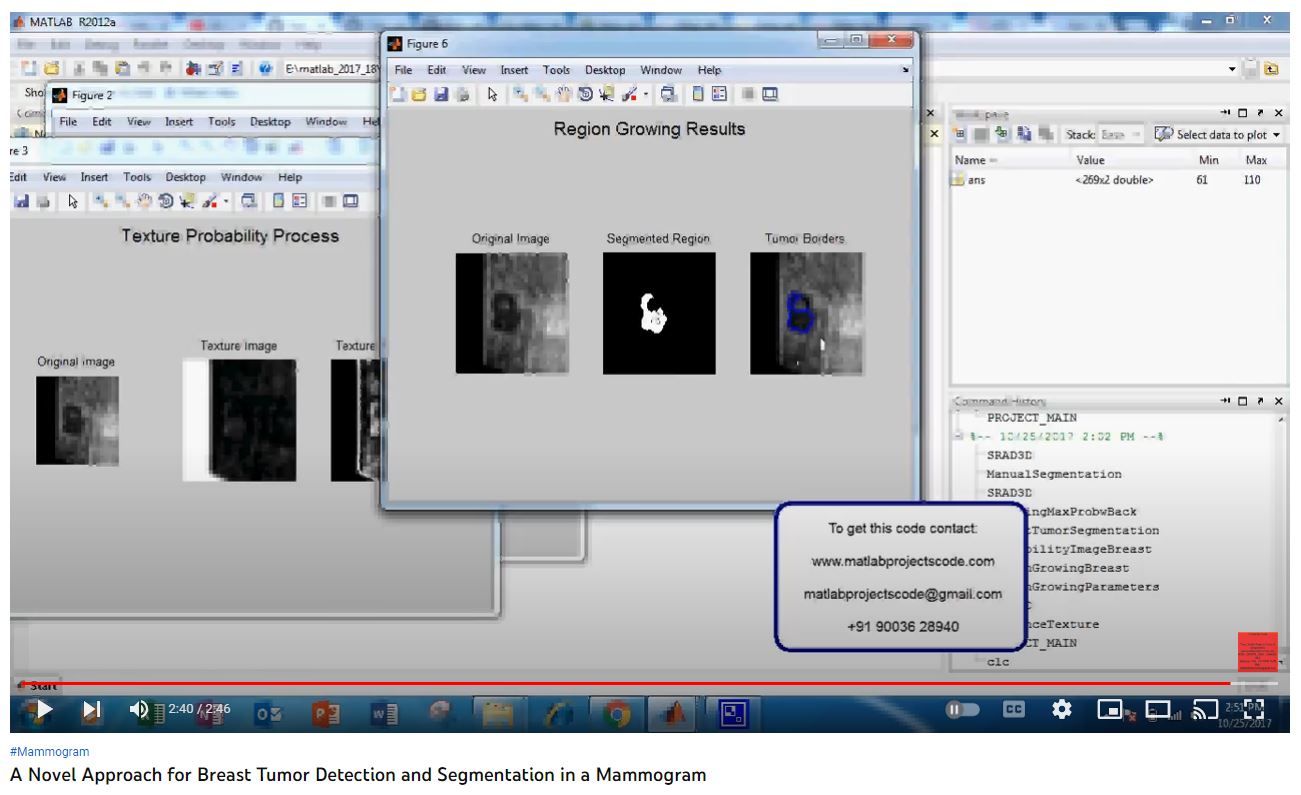Select the Rotate 3D tool in Figure 6
1301x795 pixels.
(x=585, y=95)
